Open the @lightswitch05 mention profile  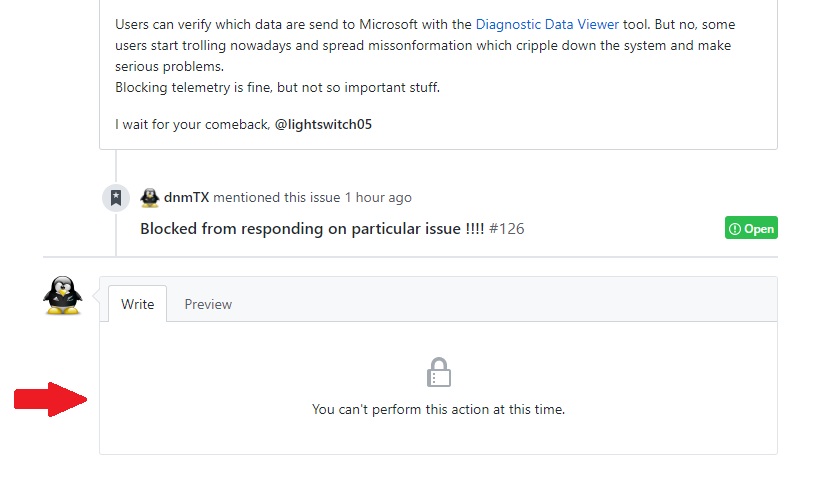tap(323, 125)
